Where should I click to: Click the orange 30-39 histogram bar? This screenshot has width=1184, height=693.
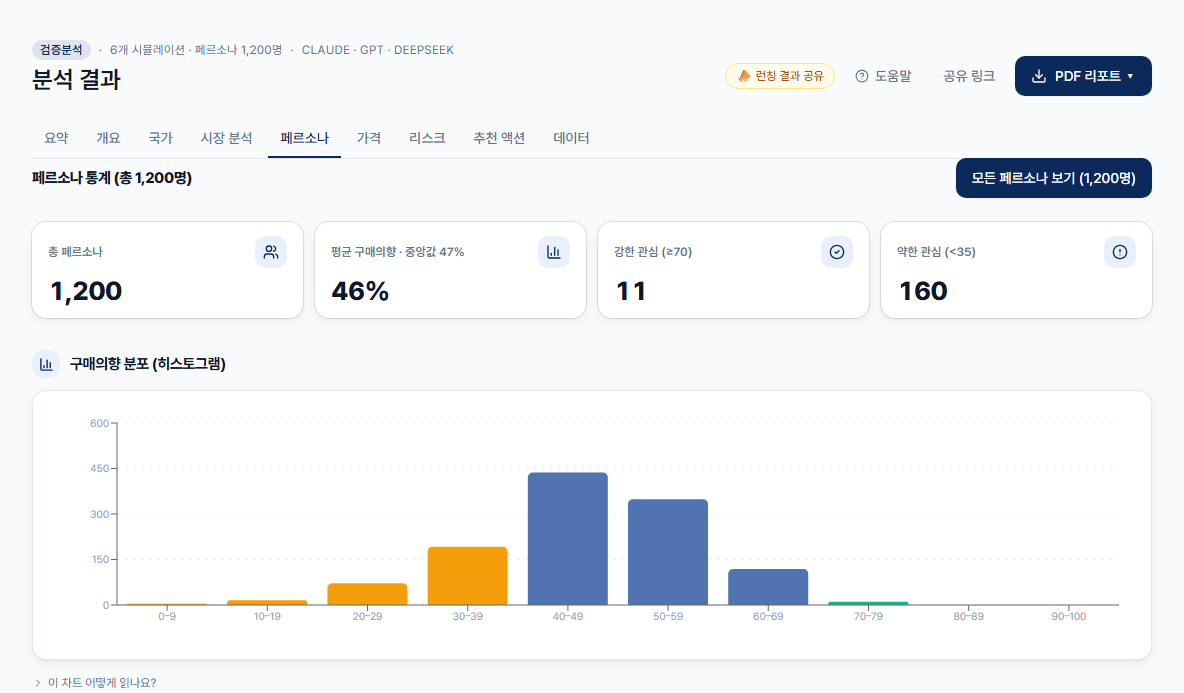467,576
